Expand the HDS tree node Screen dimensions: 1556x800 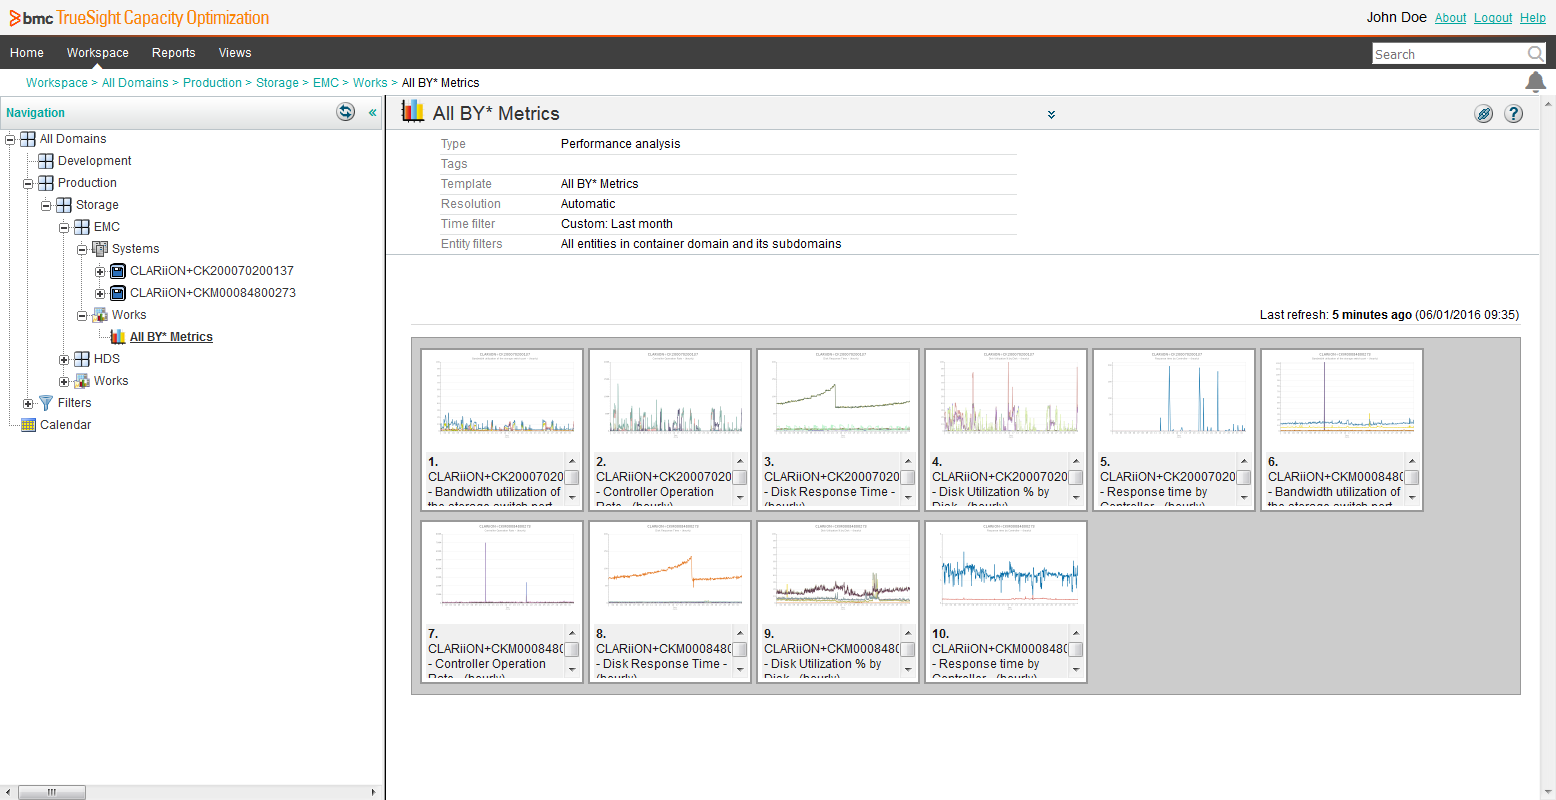point(64,359)
